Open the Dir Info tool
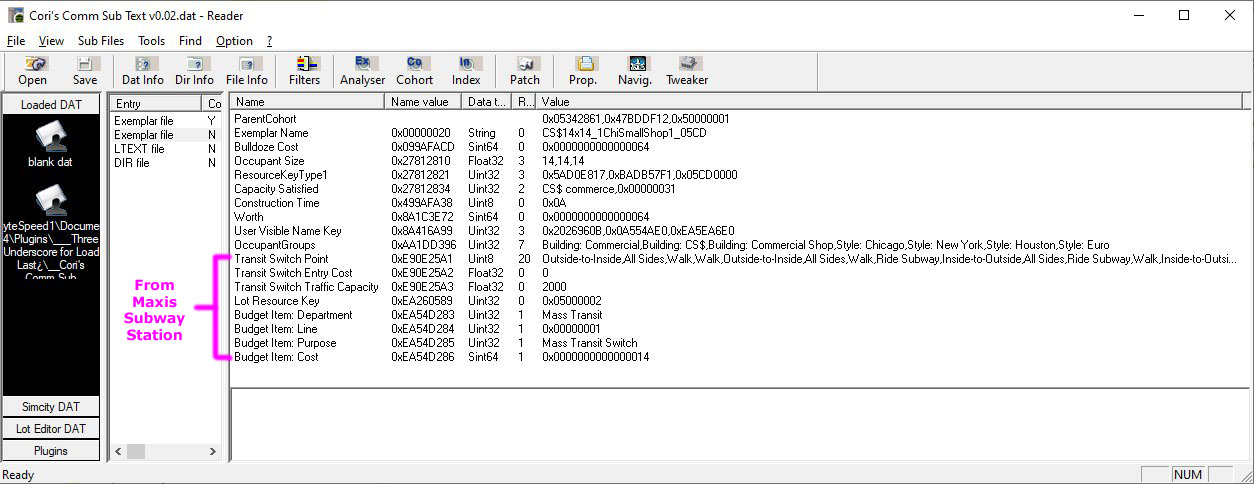 coord(194,71)
